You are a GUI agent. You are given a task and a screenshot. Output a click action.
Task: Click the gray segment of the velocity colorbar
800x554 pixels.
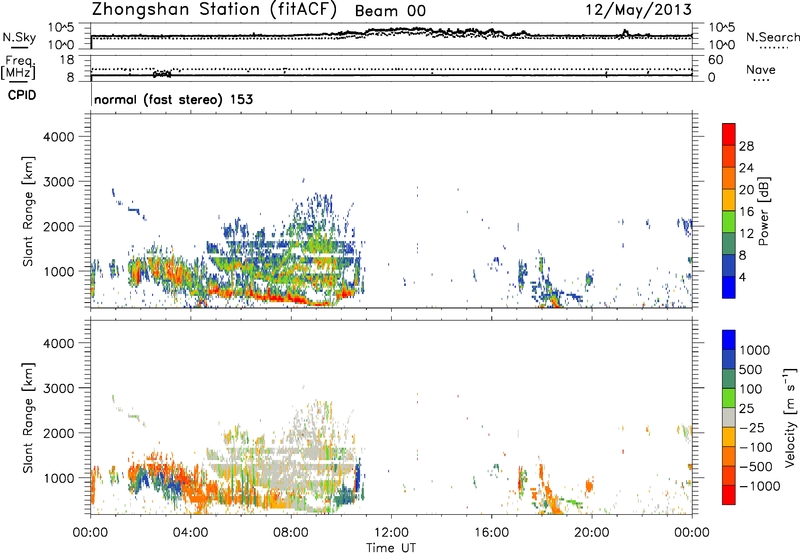pos(729,417)
